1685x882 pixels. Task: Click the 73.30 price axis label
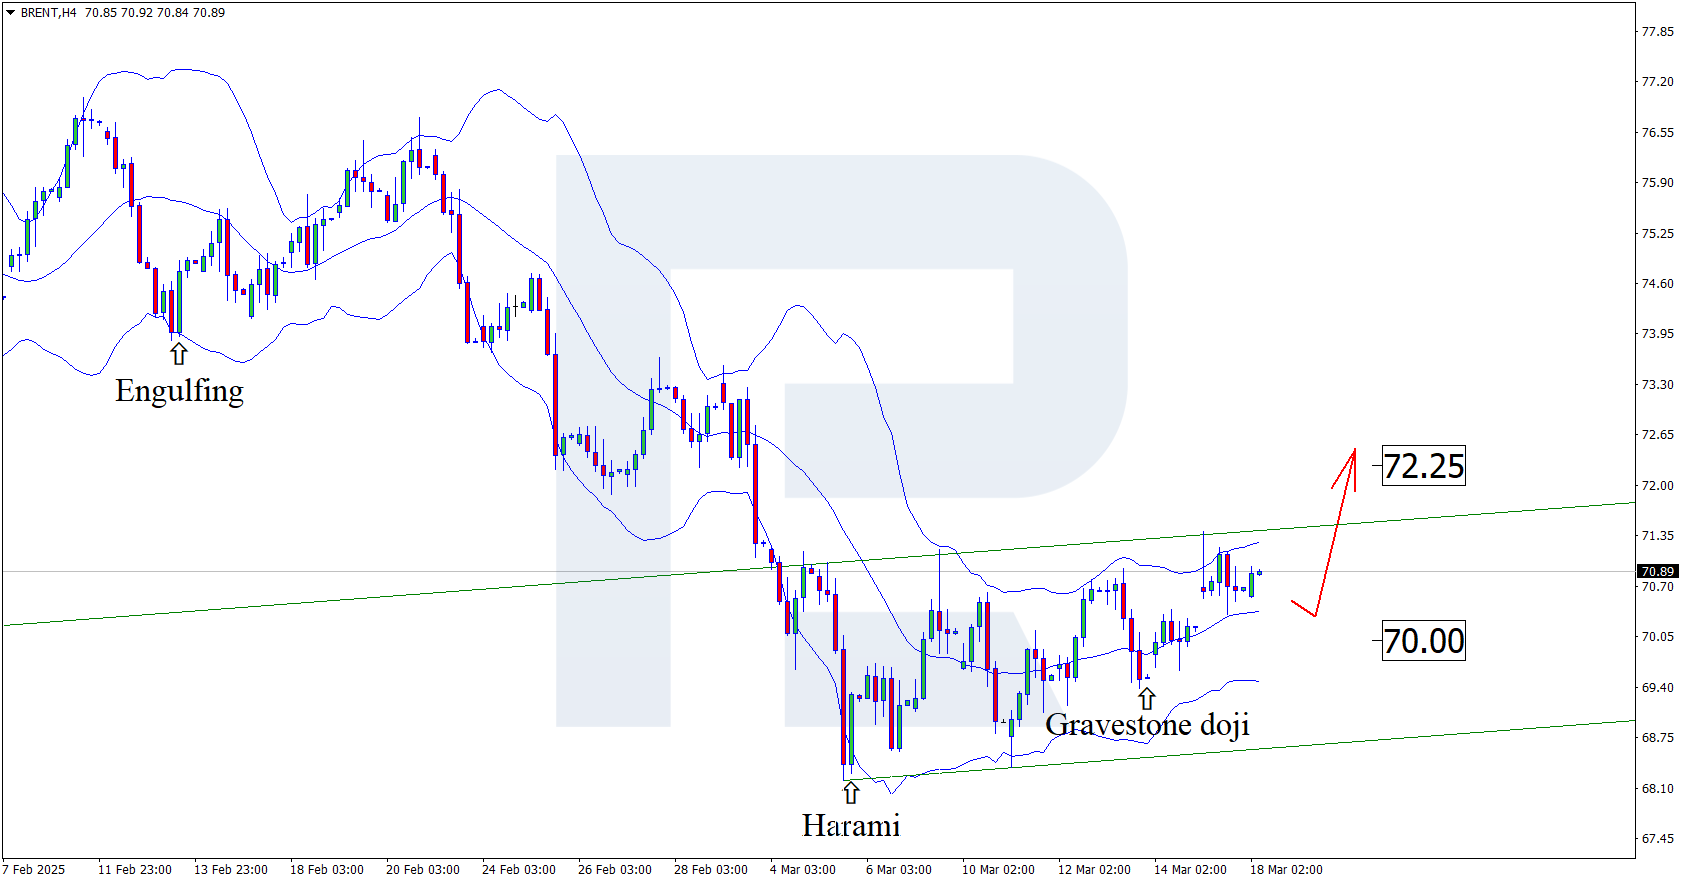click(1657, 385)
